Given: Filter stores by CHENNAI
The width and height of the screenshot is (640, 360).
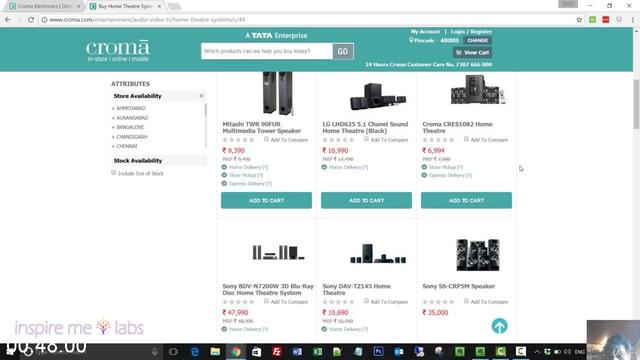Looking at the screenshot, I should pyautogui.click(x=127, y=146).
